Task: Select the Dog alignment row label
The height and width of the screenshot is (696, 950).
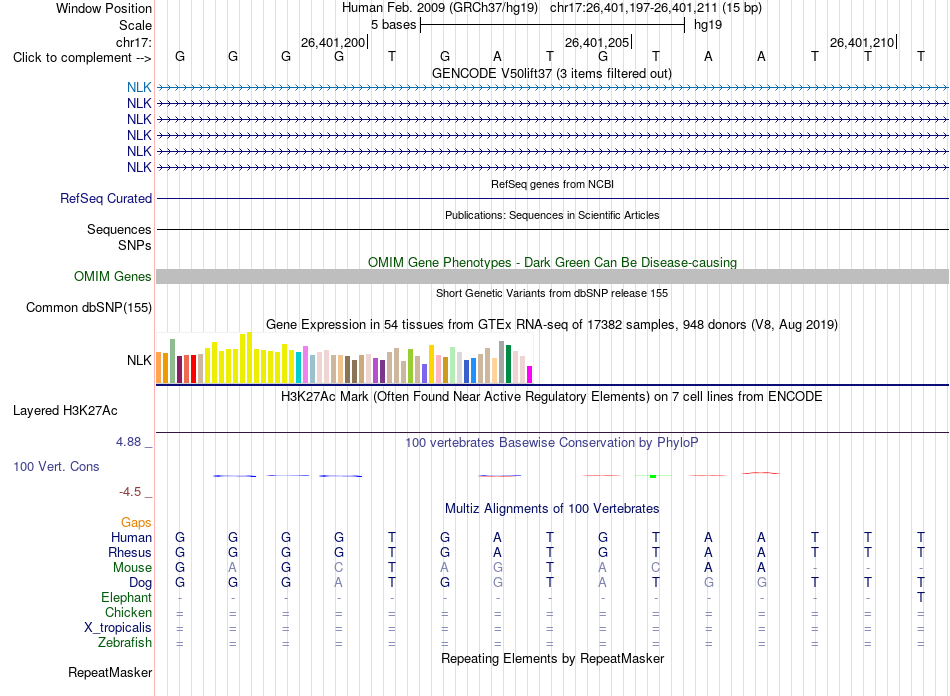Action: tap(140, 583)
